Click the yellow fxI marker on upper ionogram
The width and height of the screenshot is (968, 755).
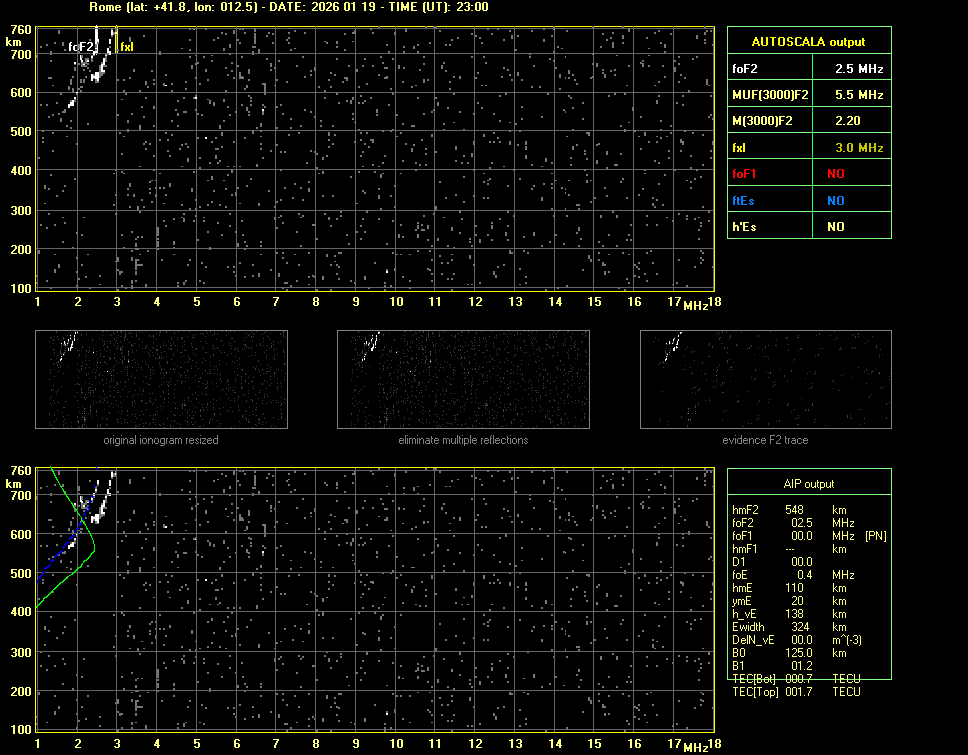coord(126,46)
